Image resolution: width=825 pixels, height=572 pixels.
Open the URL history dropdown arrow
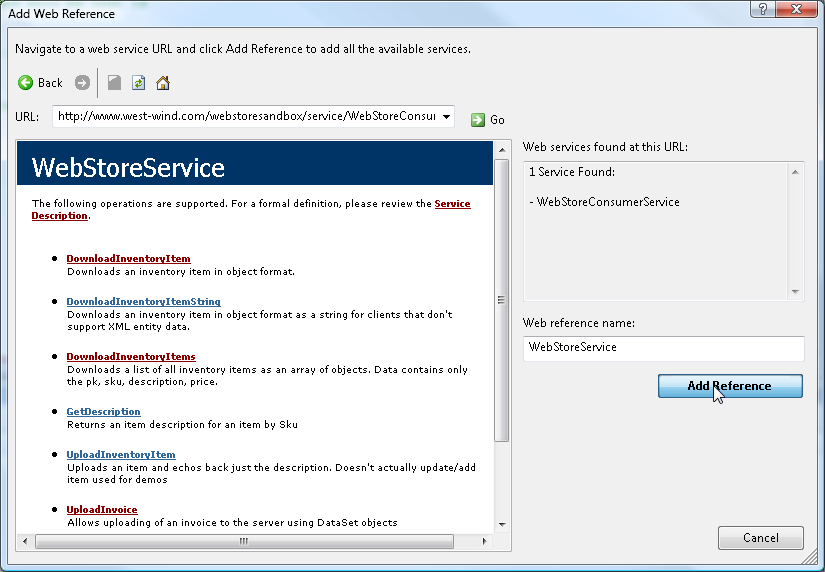[446, 116]
